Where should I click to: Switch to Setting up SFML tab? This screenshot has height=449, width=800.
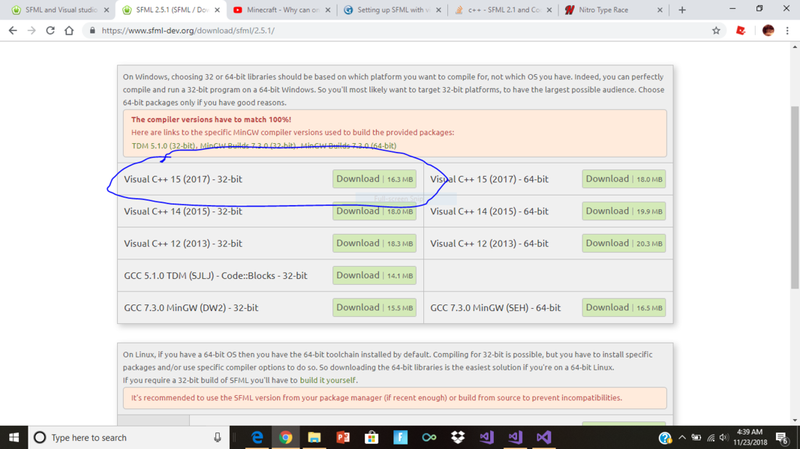390,10
